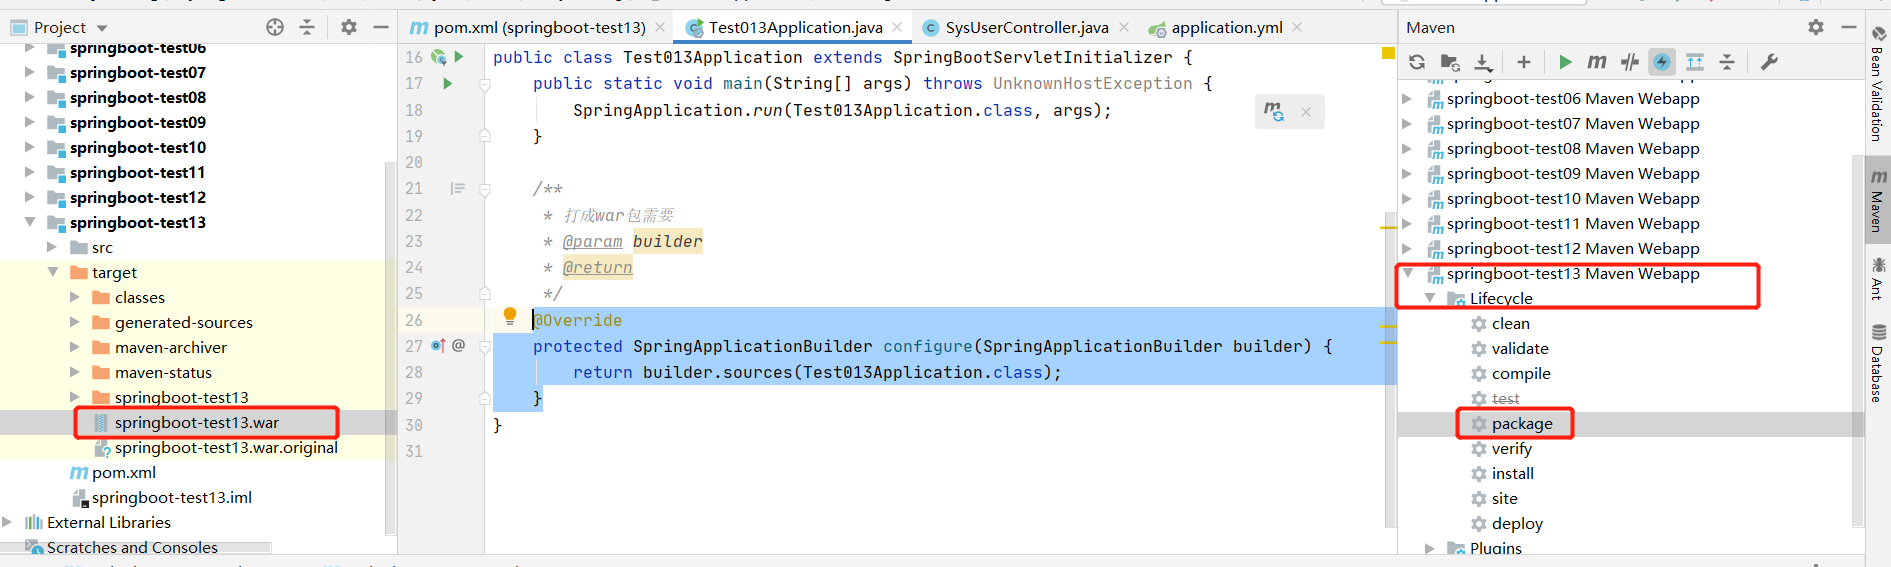
Task: Click Locate/Select Opened File target icon
Action: click(275, 27)
